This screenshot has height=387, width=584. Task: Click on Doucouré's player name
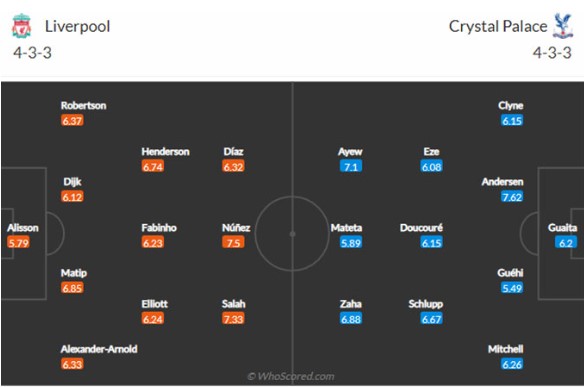click(x=421, y=228)
